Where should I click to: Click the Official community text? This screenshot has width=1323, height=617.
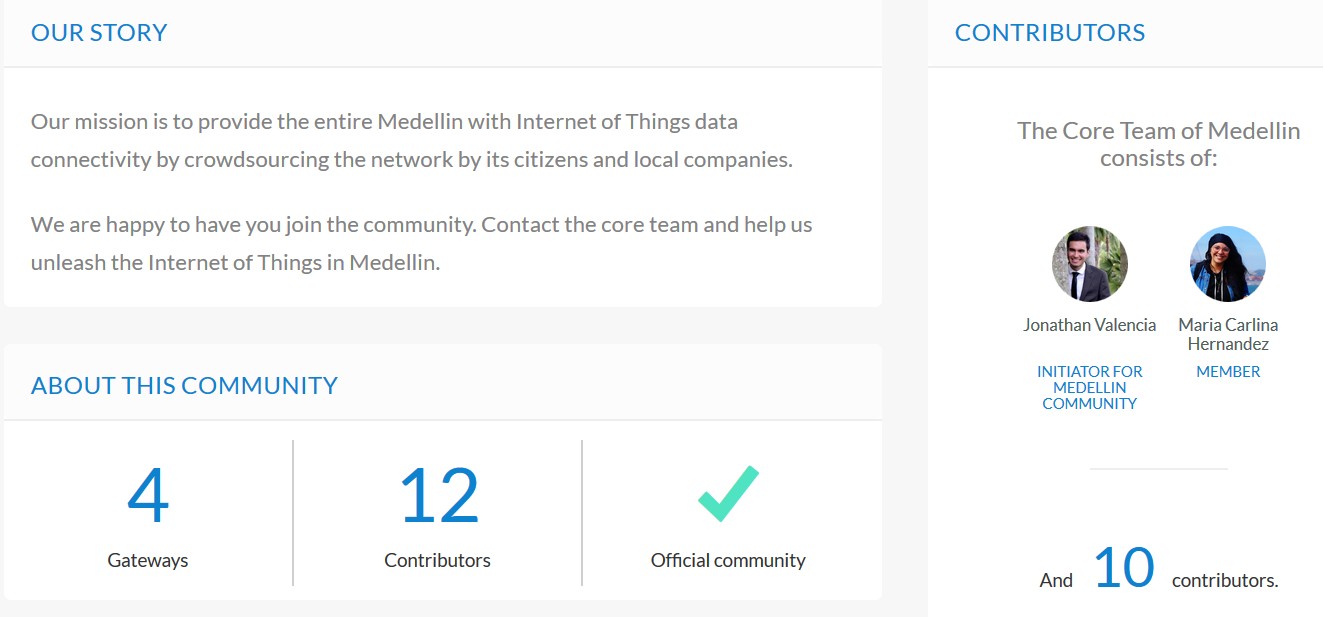(728, 560)
